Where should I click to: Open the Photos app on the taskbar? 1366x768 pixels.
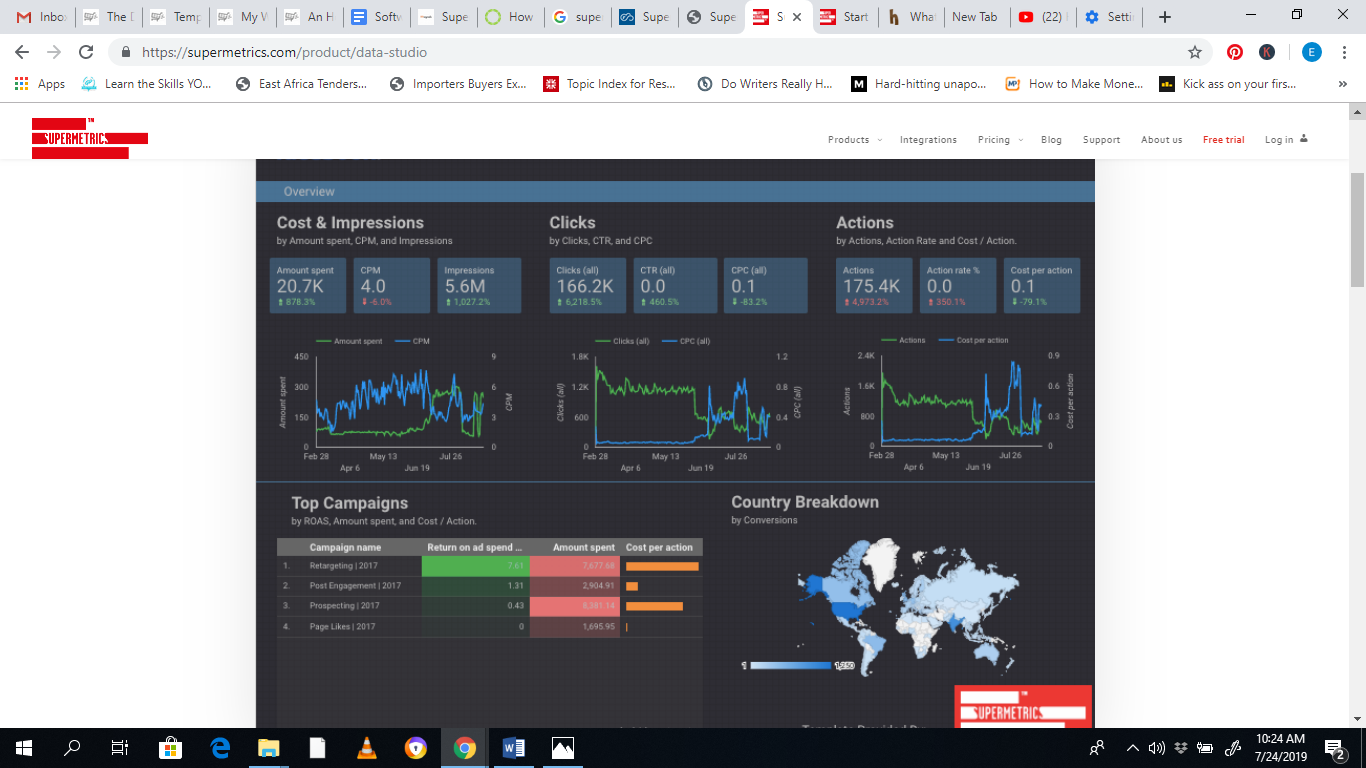pos(563,748)
